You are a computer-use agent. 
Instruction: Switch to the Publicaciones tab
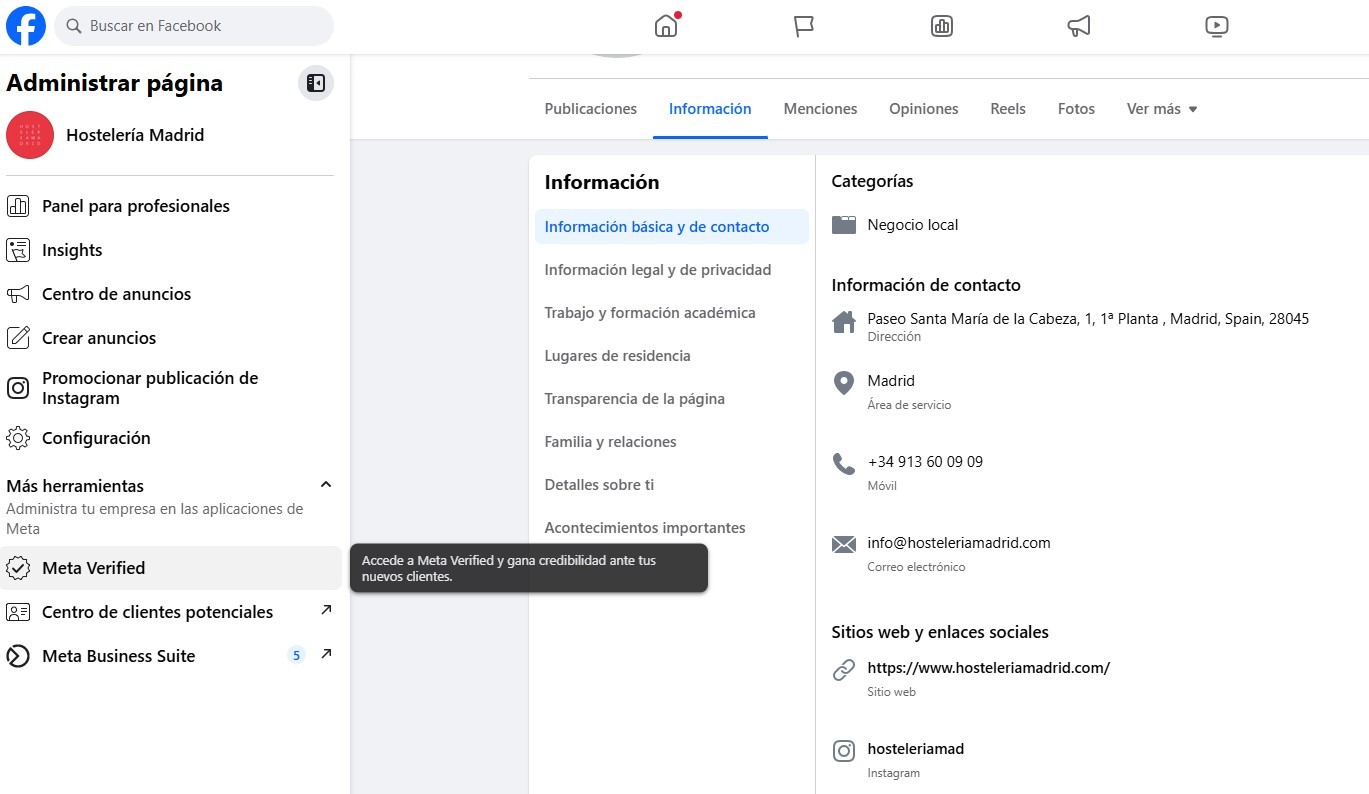[590, 109]
